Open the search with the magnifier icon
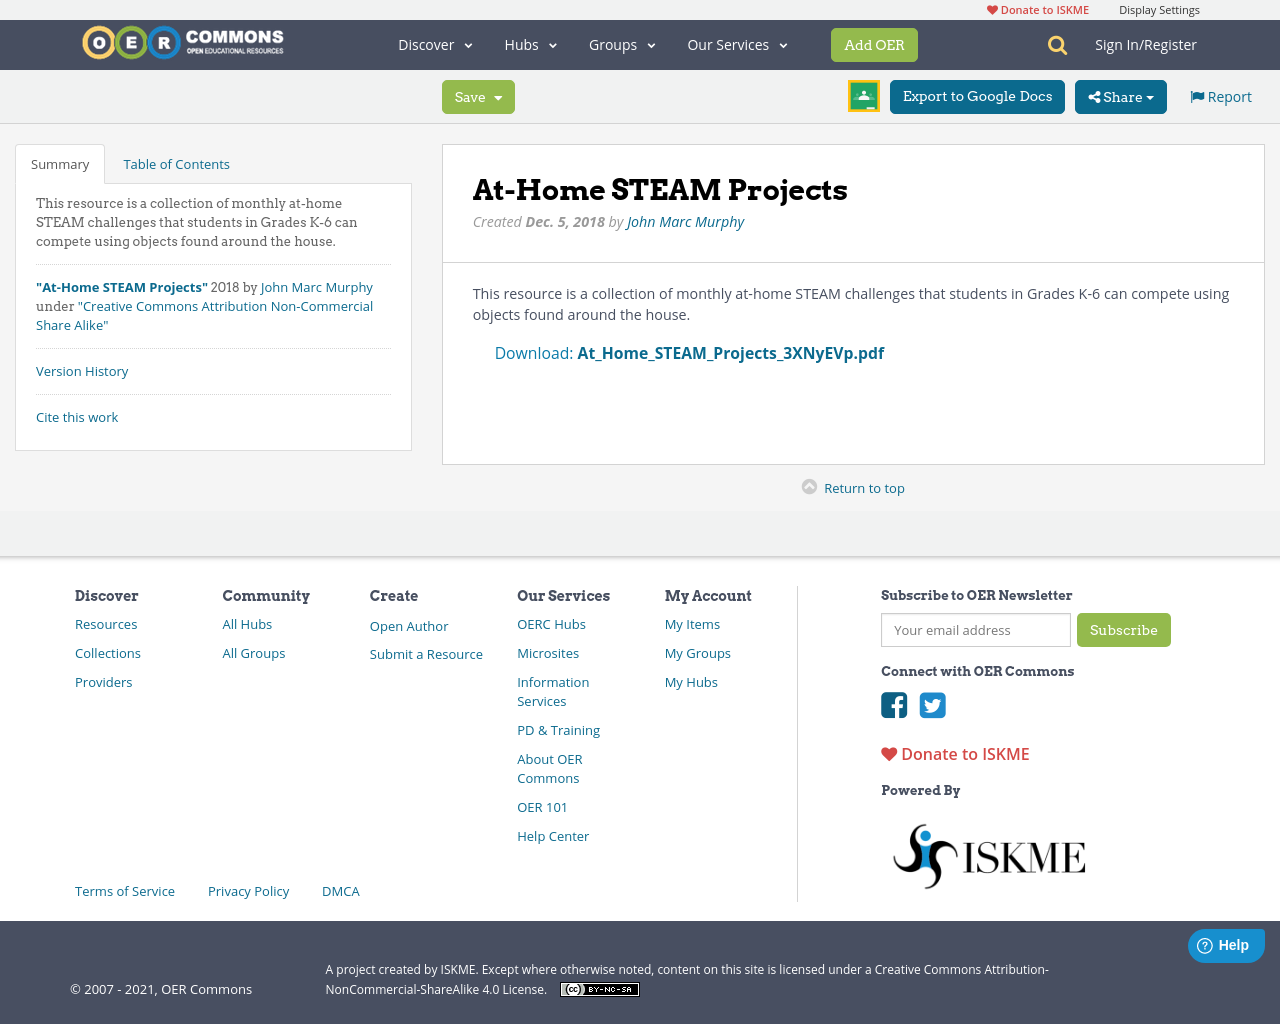1280x1024 pixels. [x=1055, y=44]
